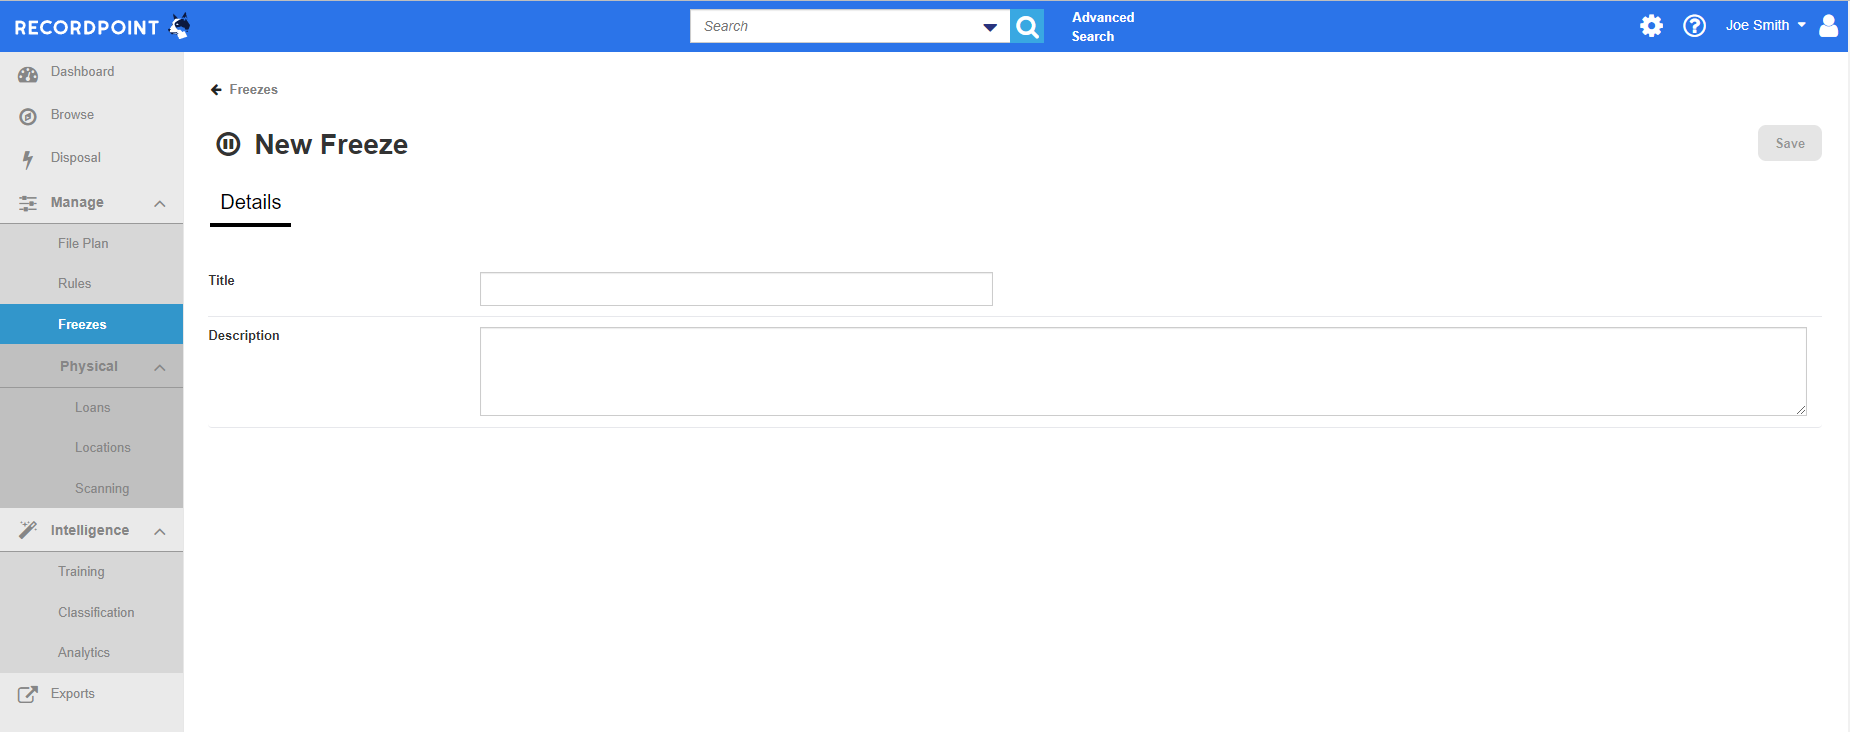Image resolution: width=1850 pixels, height=732 pixels.
Task: Click into the Title input field
Action: pyautogui.click(x=736, y=289)
